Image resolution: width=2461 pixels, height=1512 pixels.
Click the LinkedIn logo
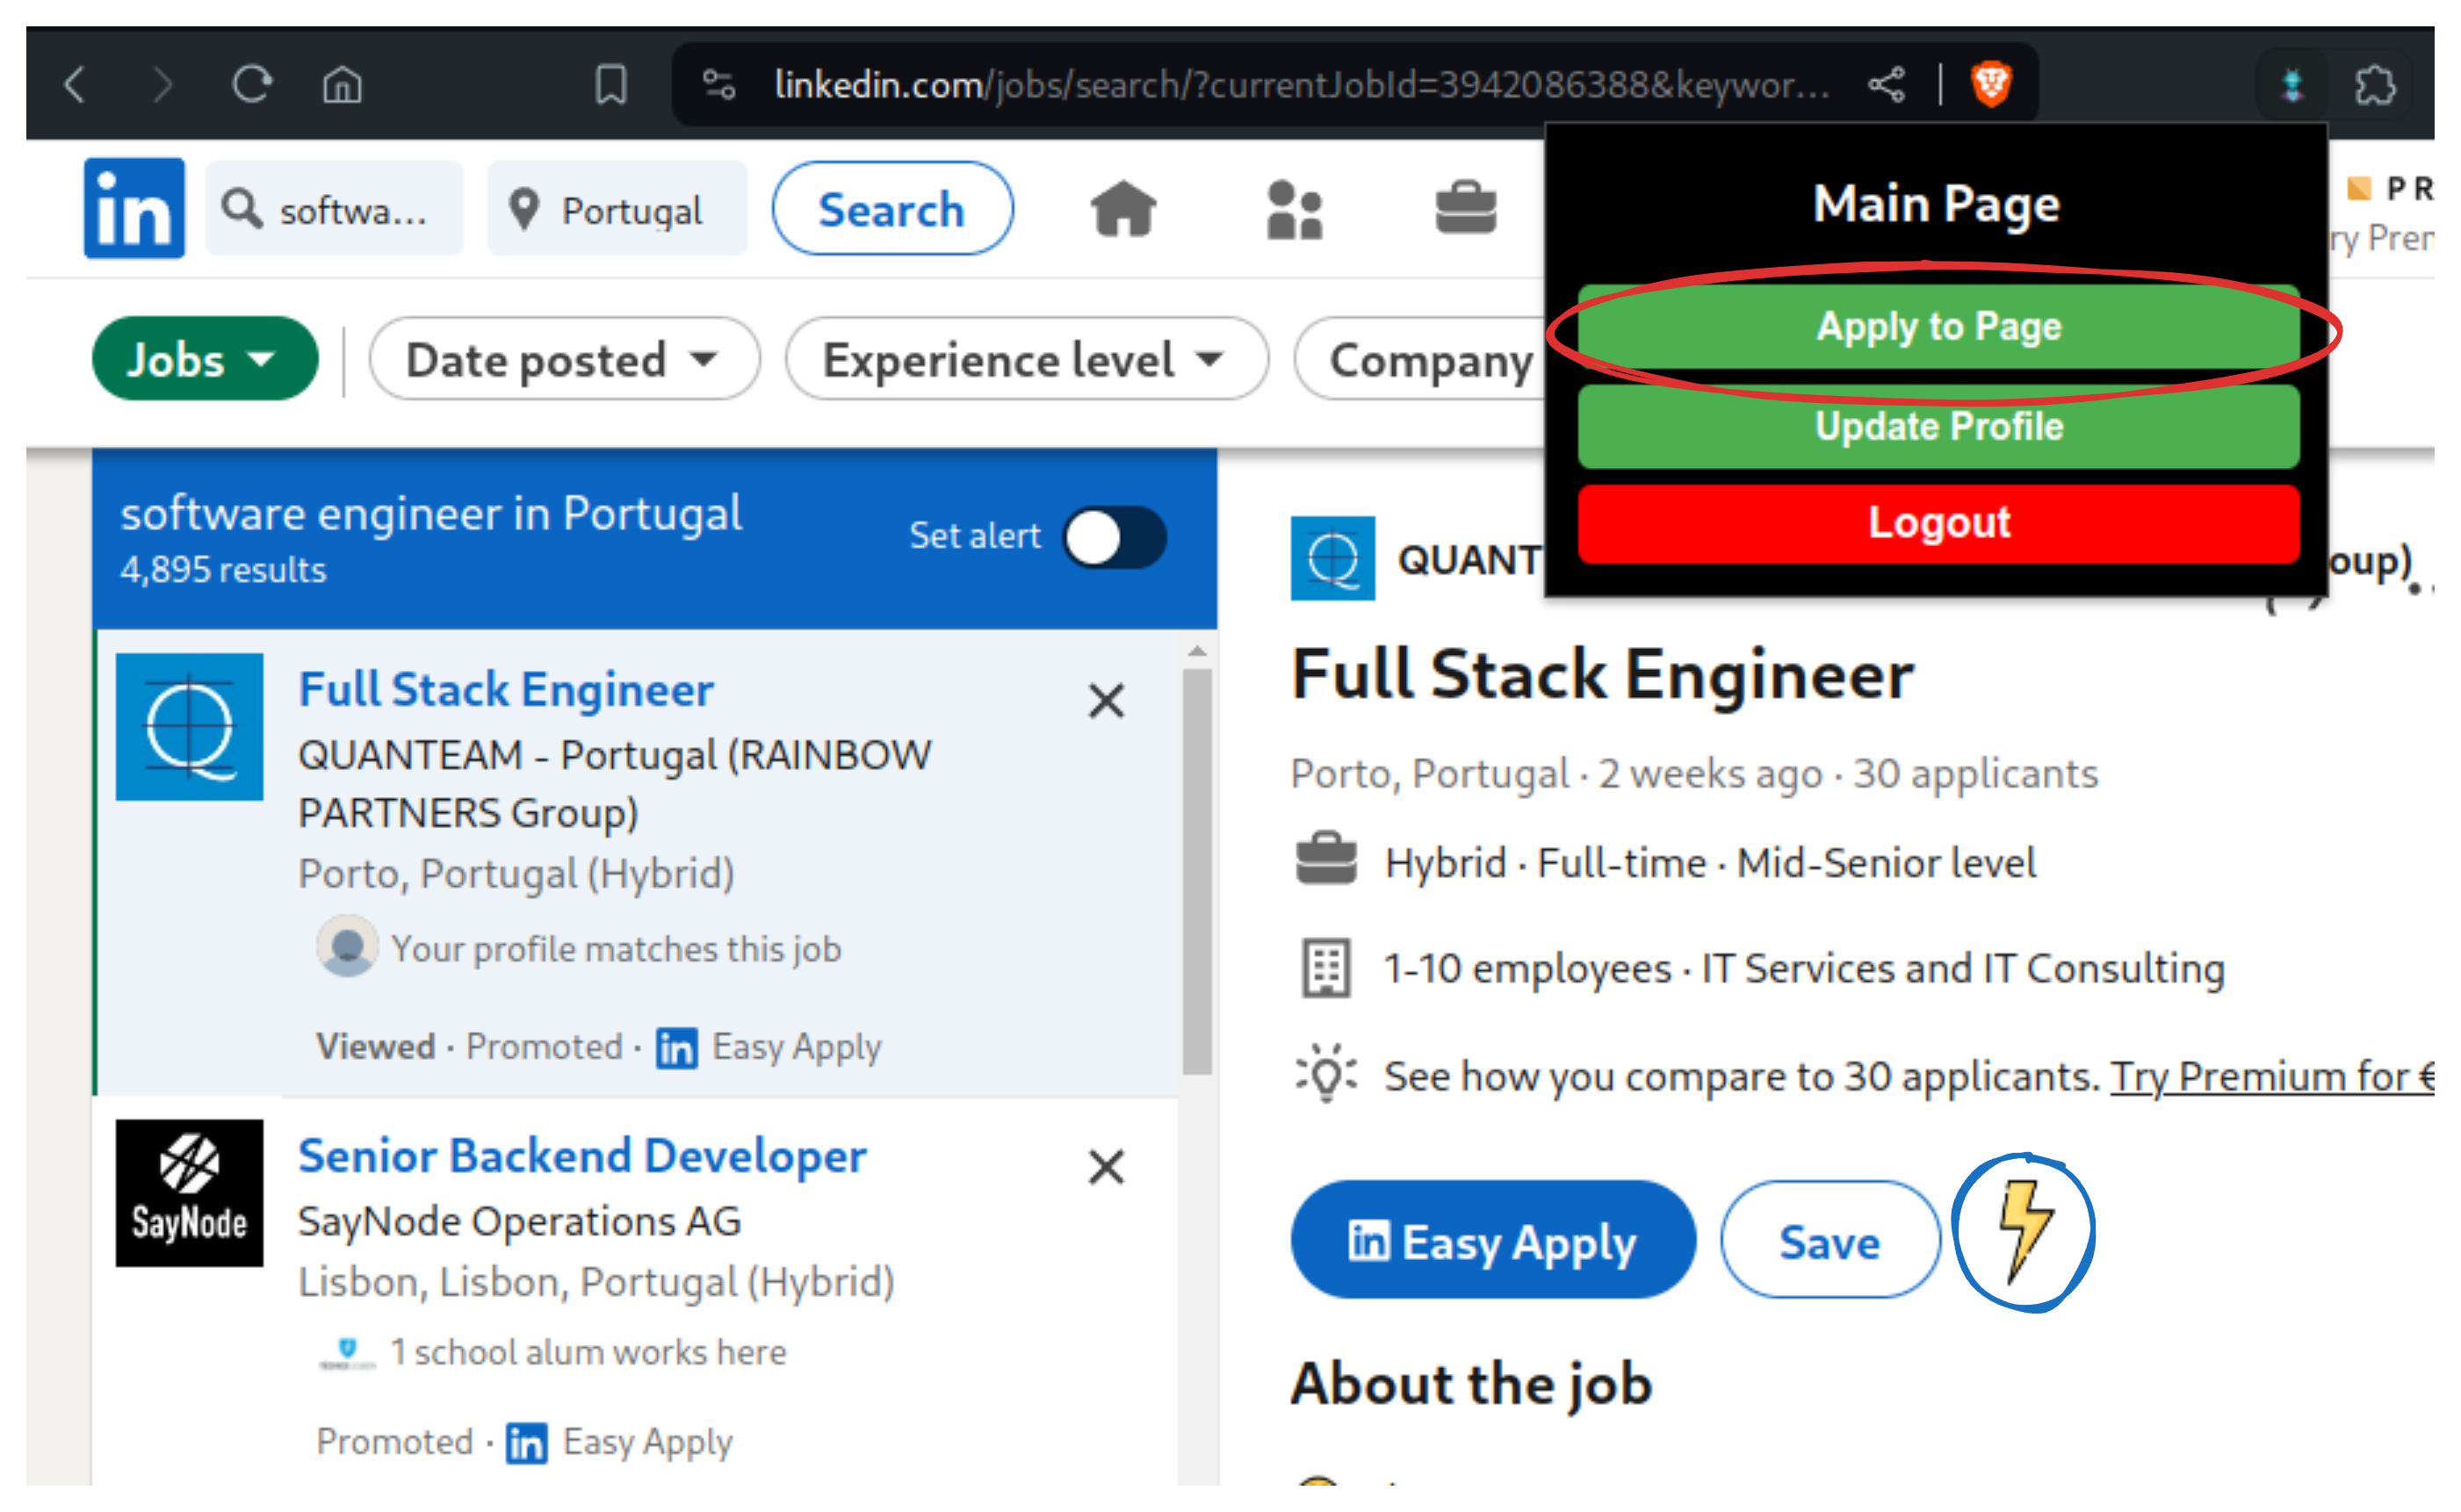point(133,207)
